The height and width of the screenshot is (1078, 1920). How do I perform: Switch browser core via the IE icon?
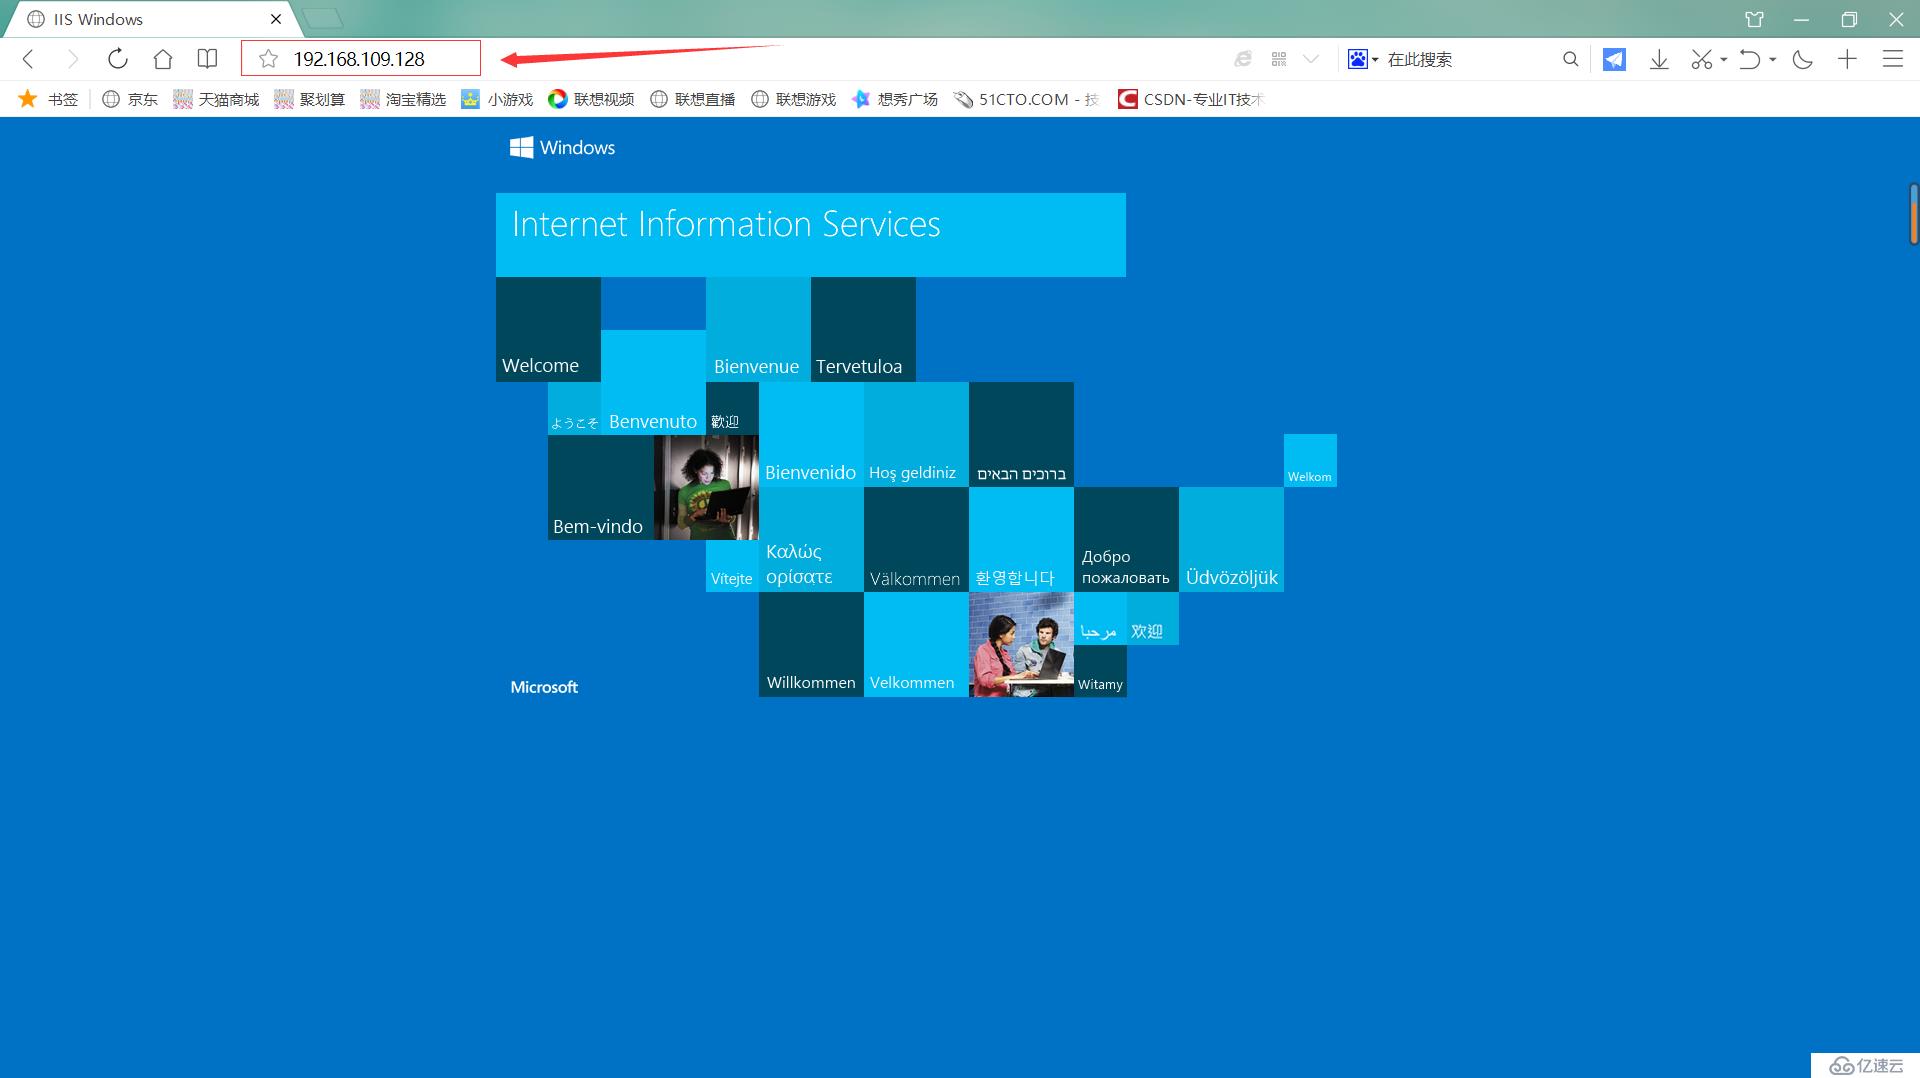[x=1243, y=59]
